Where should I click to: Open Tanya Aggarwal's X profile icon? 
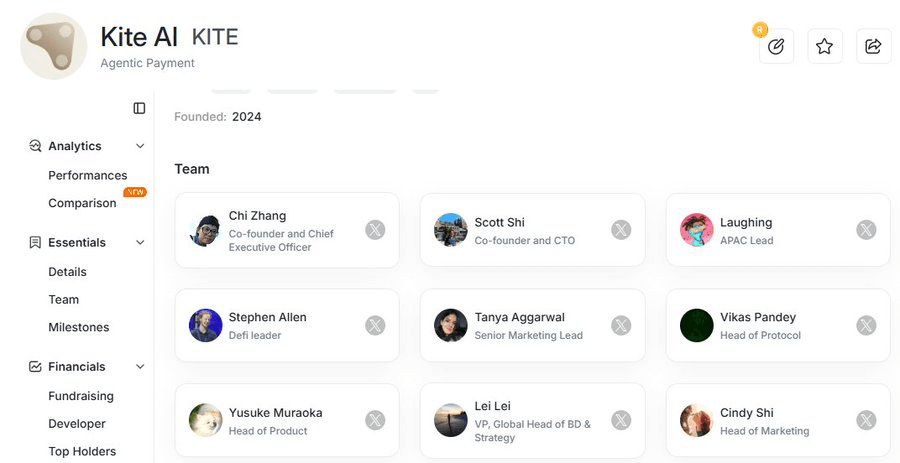tap(621, 325)
